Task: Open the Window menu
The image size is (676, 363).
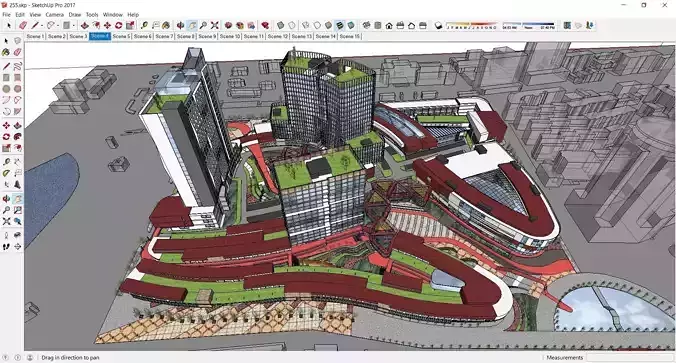Action: coord(113,15)
